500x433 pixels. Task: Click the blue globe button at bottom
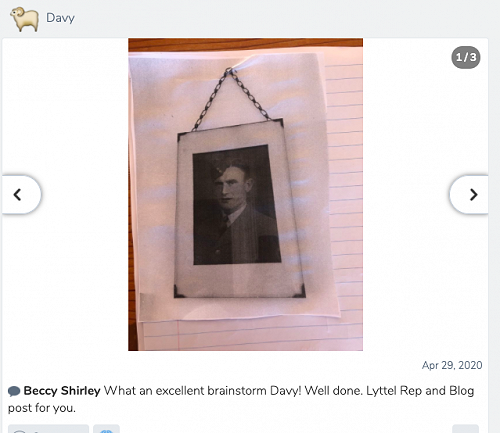[106, 429]
